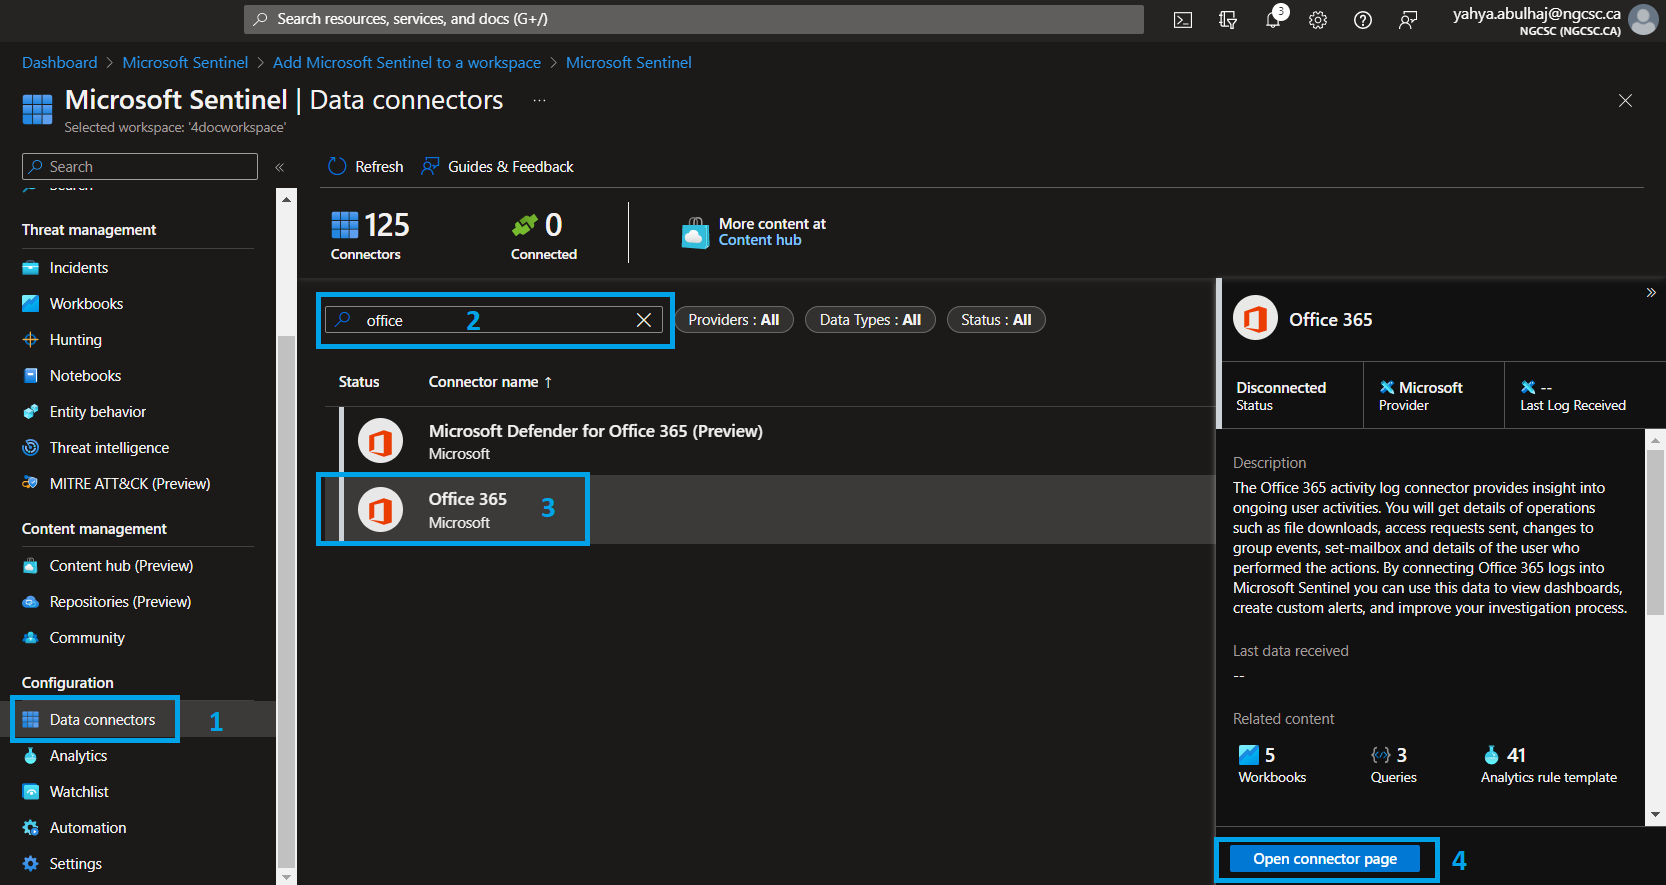Open the Data Types : All filter
Image resolution: width=1666 pixels, height=885 pixels.
870,320
